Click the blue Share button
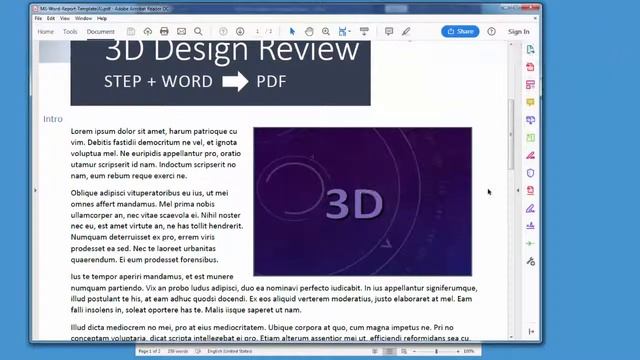640x360 pixels. point(460,31)
